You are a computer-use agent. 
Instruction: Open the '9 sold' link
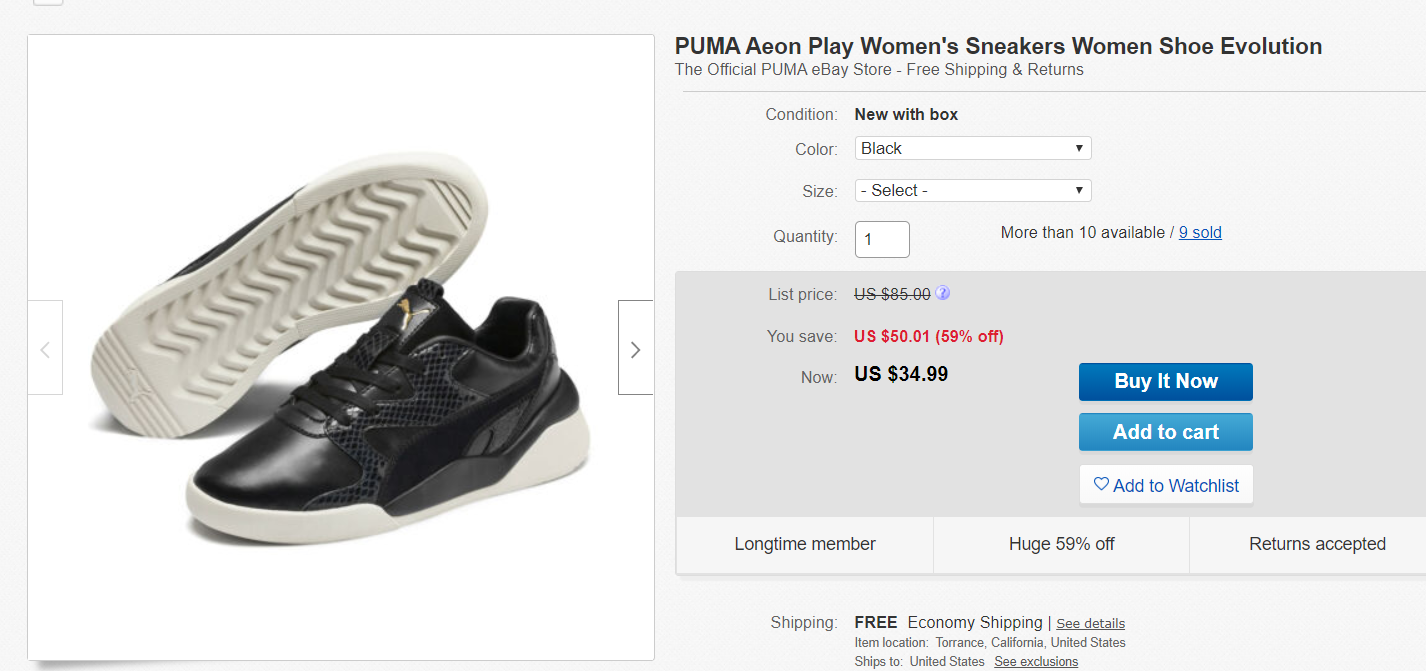(x=1200, y=232)
